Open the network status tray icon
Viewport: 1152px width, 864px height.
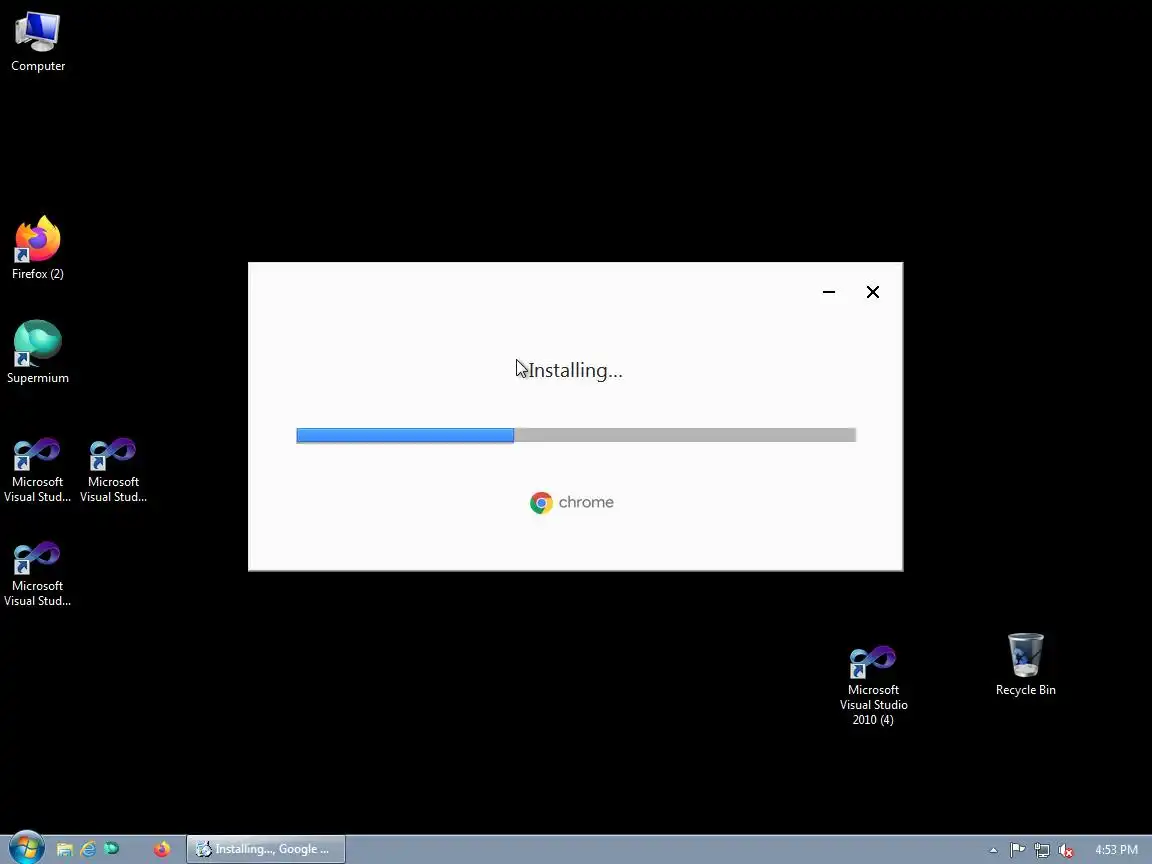[x=1042, y=850]
